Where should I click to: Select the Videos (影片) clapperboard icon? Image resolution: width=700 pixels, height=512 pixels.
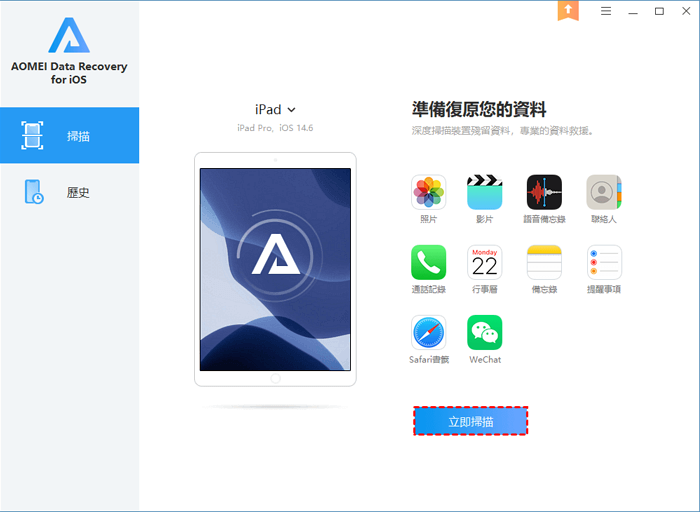[x=484, y=192]
